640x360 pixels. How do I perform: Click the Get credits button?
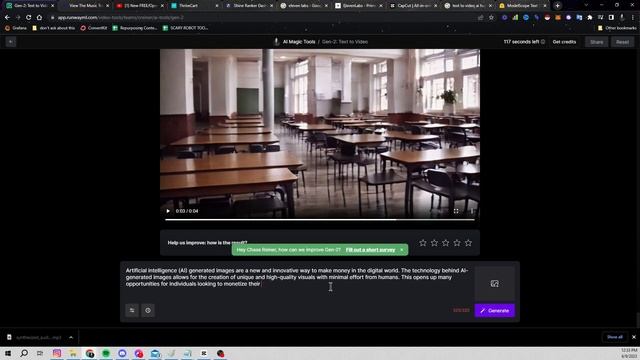pos(564,42)
